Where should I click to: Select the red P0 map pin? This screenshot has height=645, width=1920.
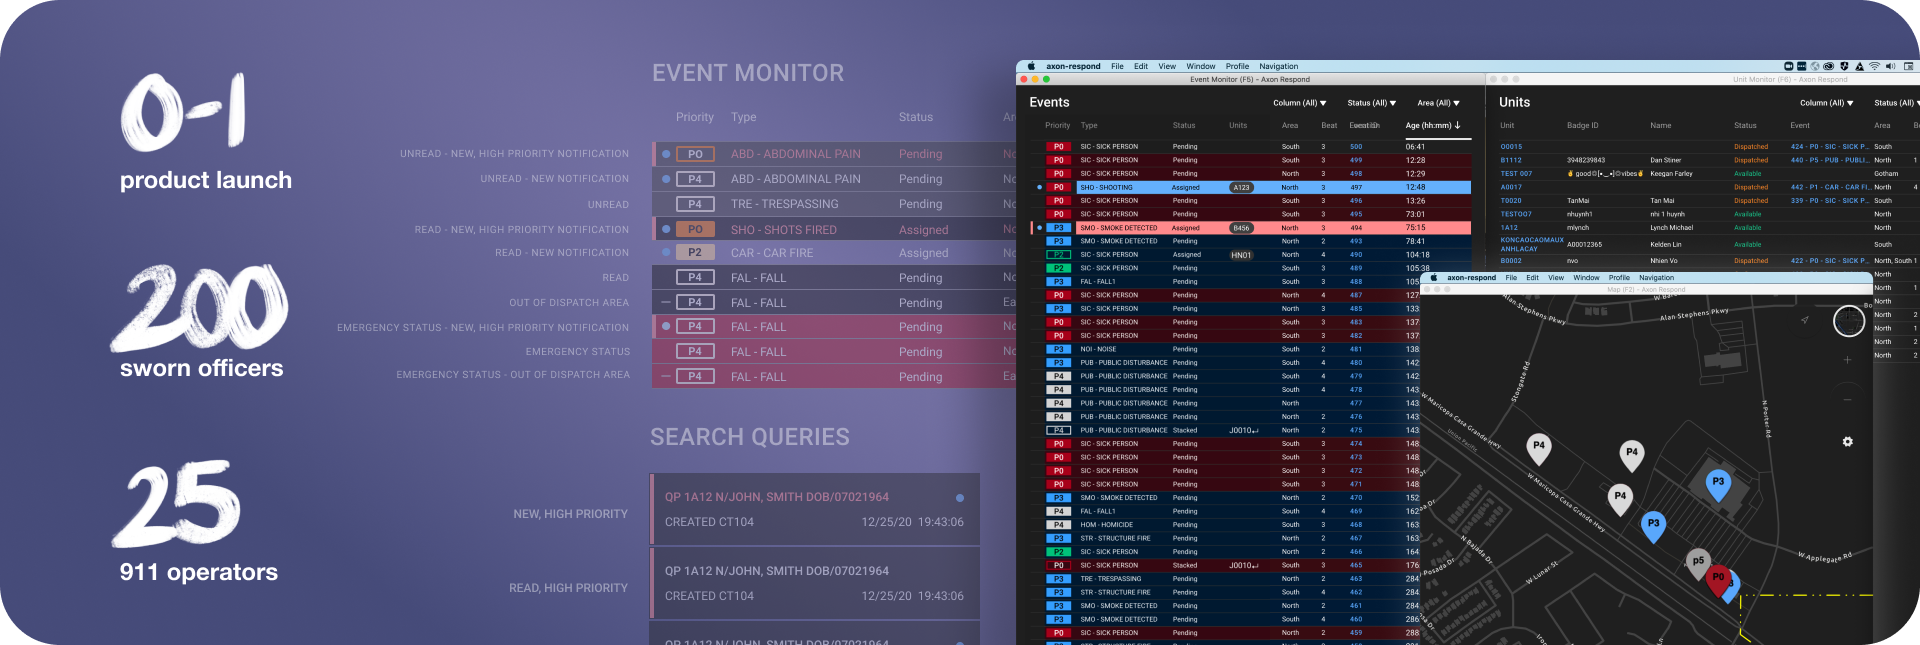point(1718,580)
